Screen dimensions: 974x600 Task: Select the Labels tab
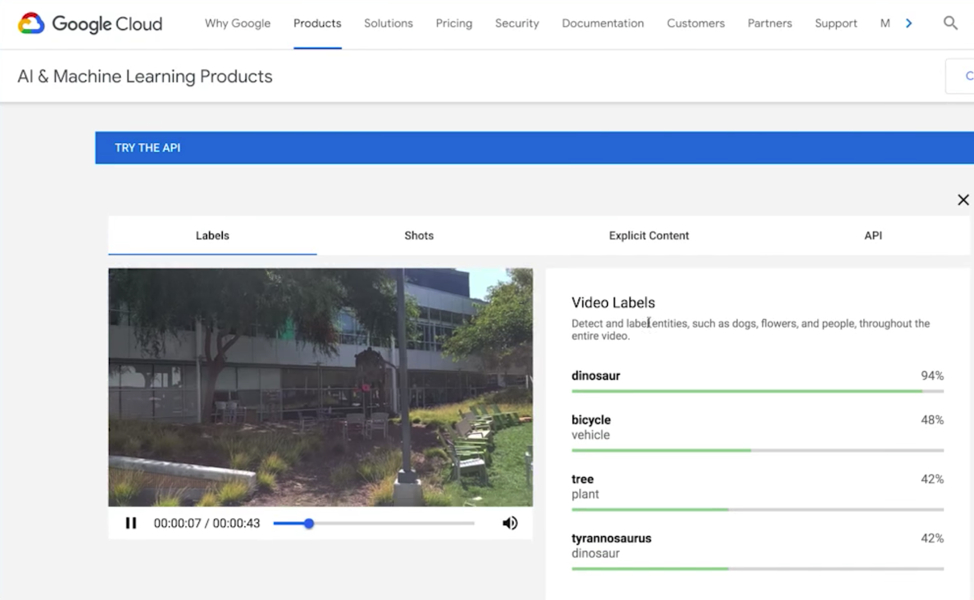[212, 235]
